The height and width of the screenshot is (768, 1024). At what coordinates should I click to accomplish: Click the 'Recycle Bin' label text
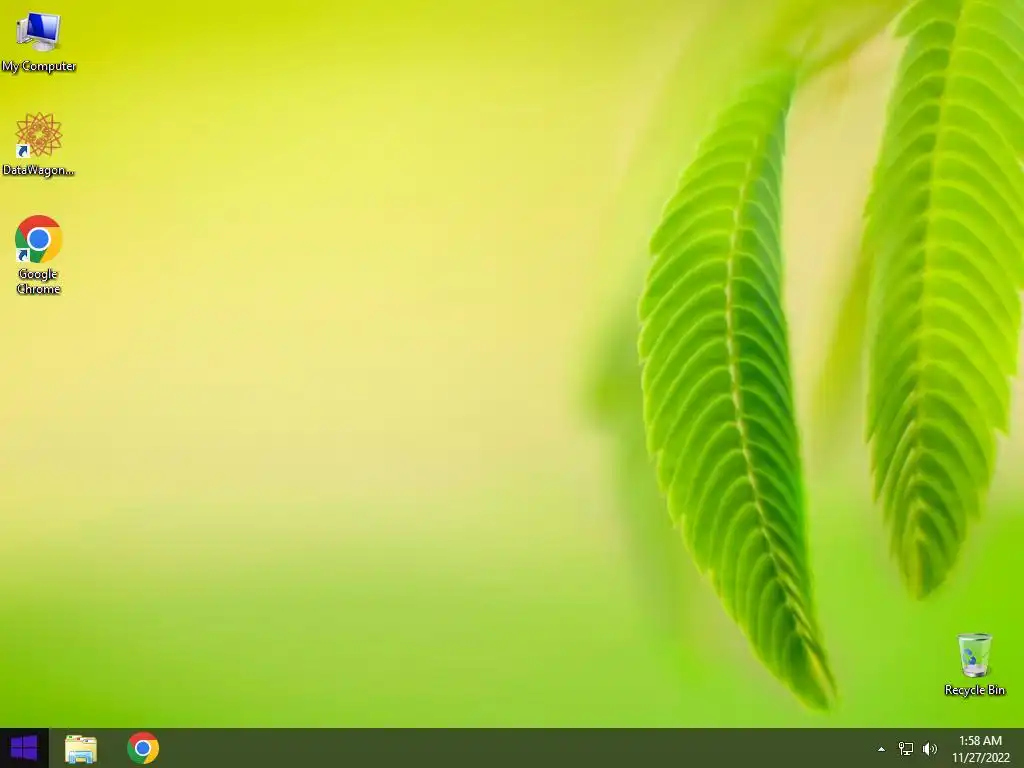(974, 690)
